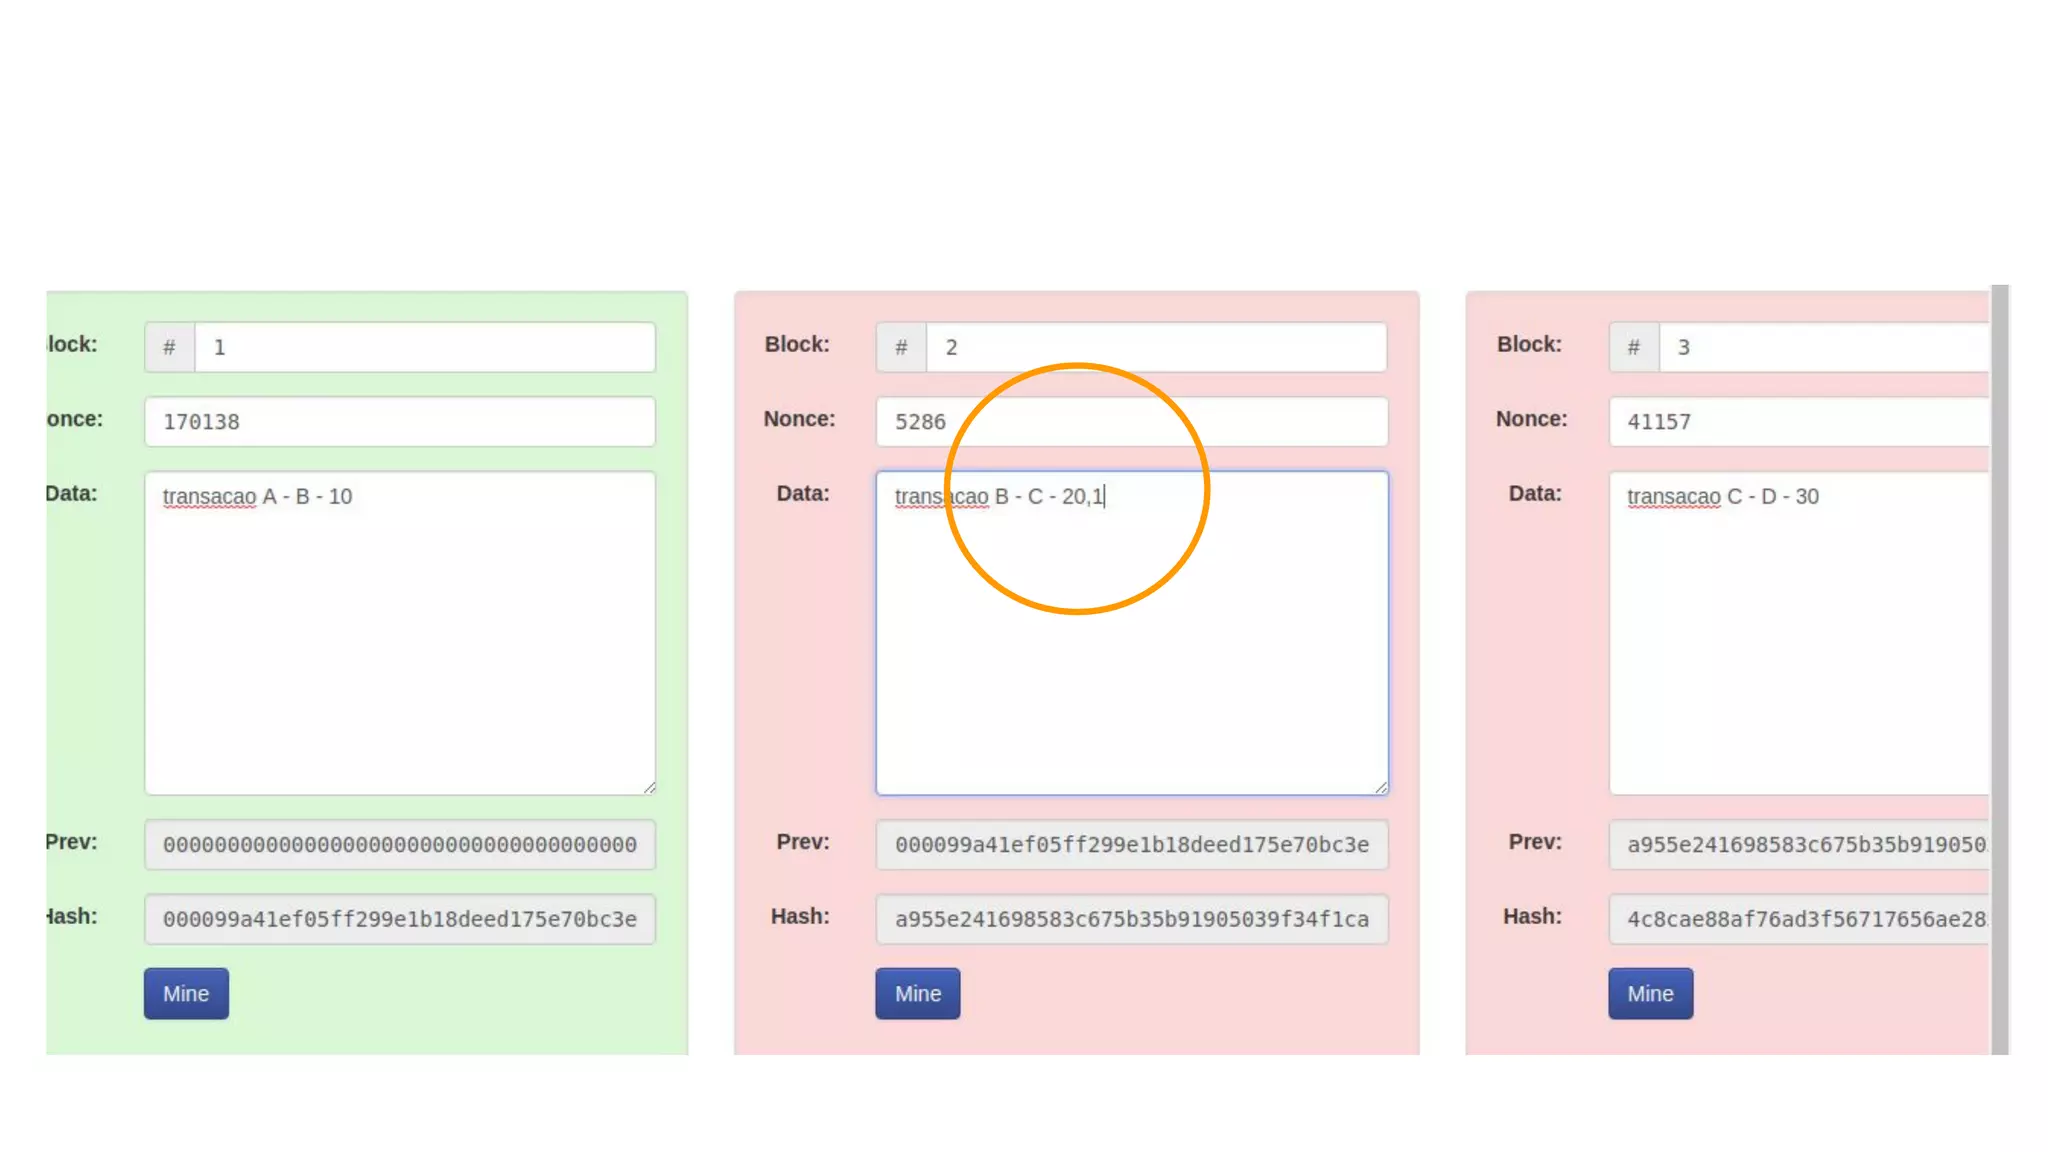2048x1152 pixels.
Task: Click data textarea with transacao A - B
Action: point(400,632)
